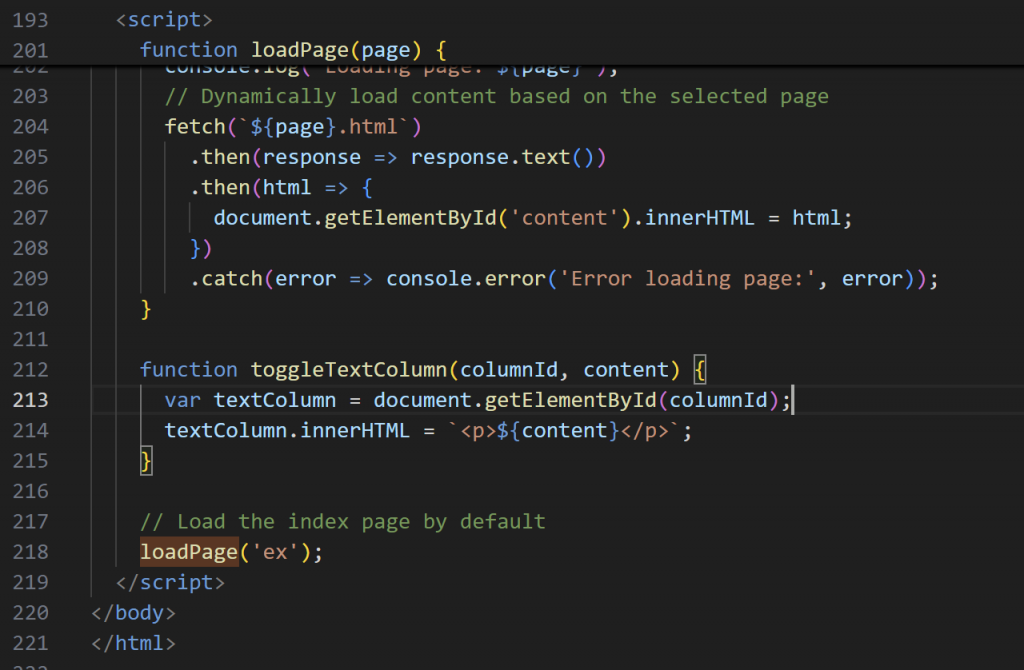
Task: Click '.then(html => {' on line 206
Action: click(281, 187)
